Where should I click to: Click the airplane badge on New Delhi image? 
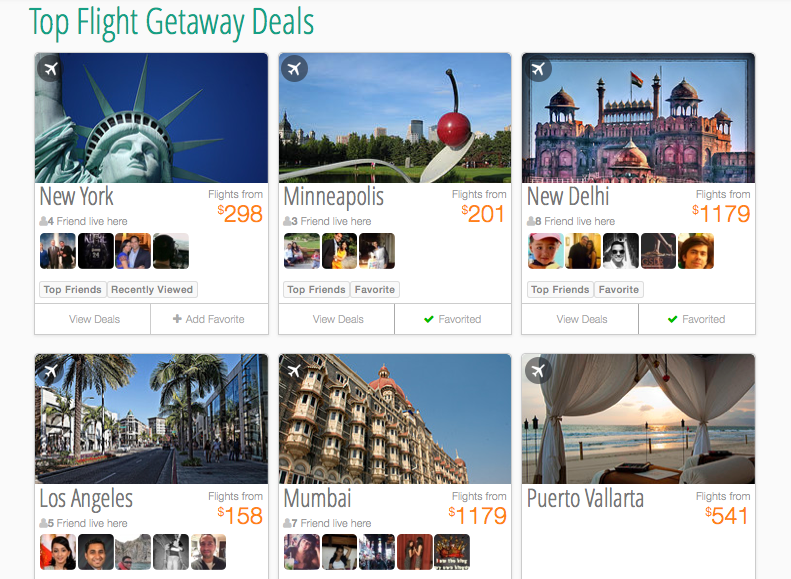tap(538, 68)
